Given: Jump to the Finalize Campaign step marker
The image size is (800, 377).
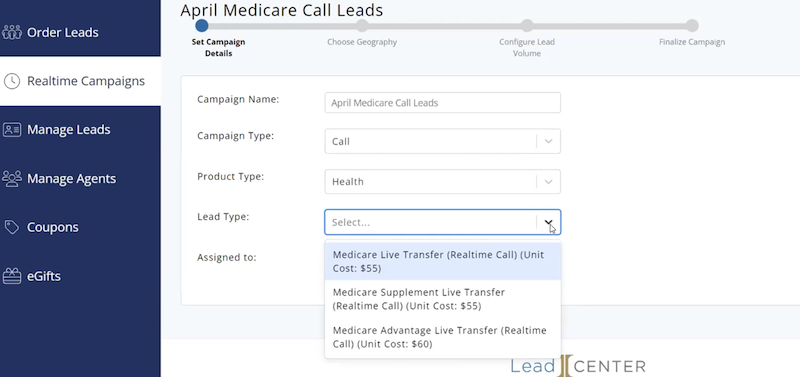Looking at the screenshot, I should [x=692, y=26].
